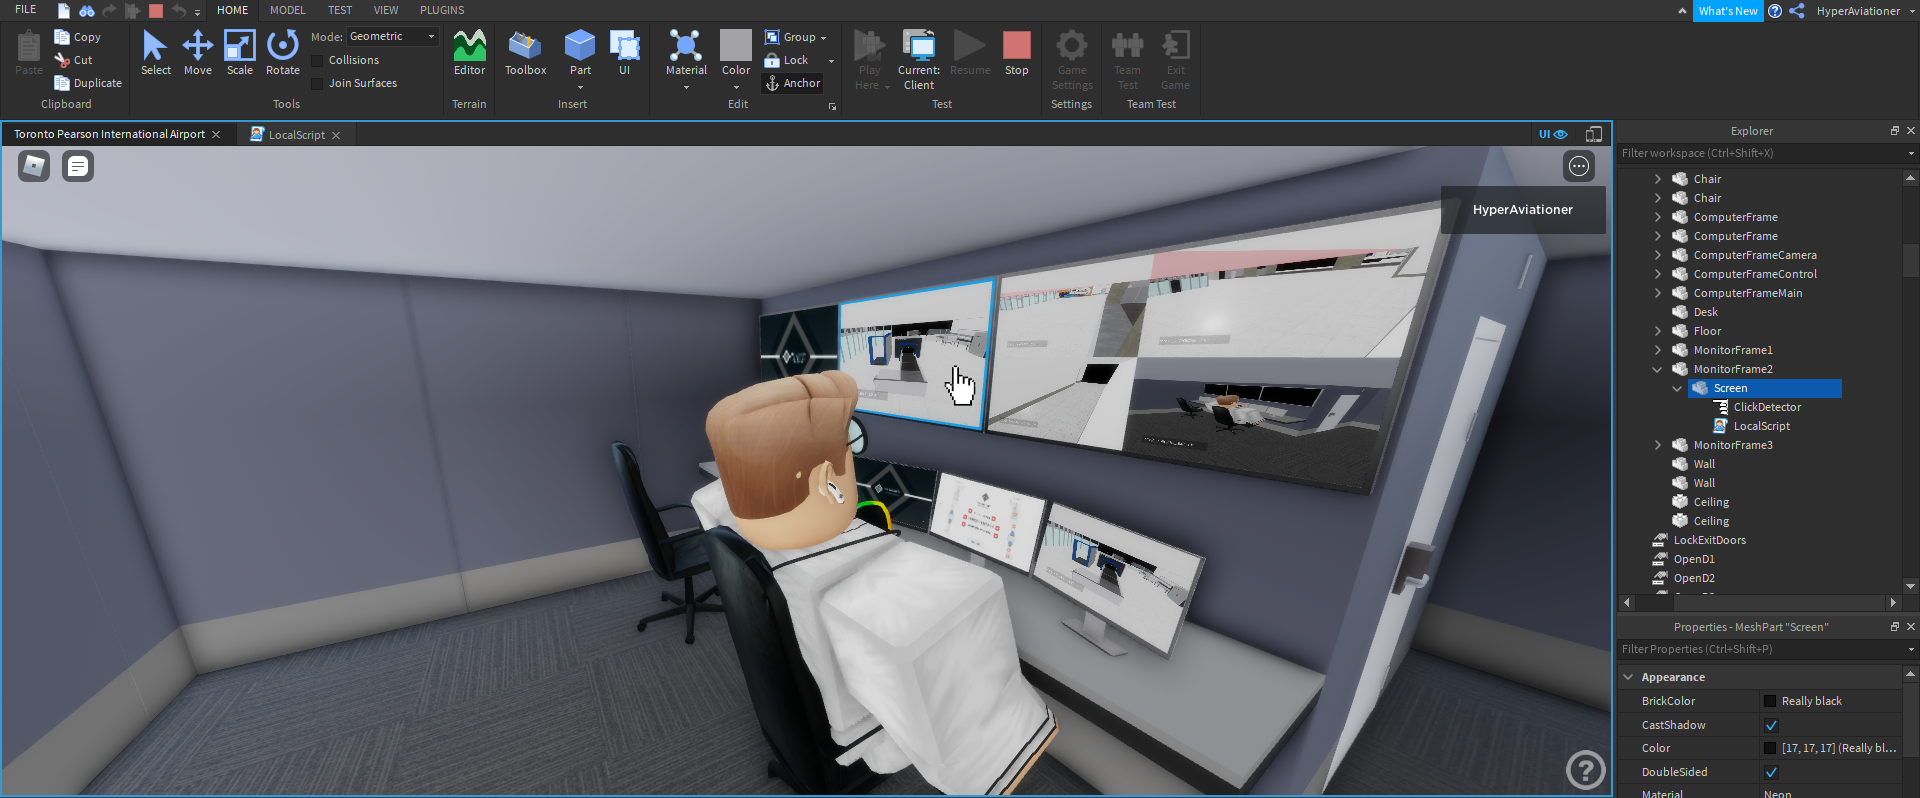This screenshot has width=1920, height=798.
Task: Open the chat icon in viewport
Action: [78, 166]
